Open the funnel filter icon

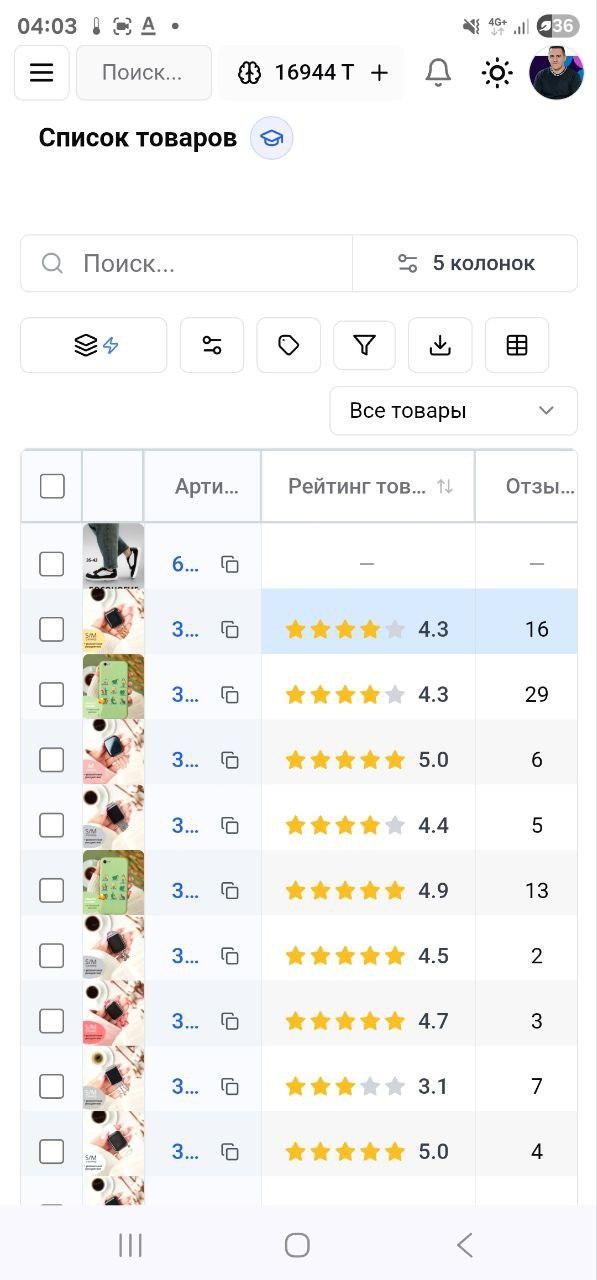pos(364,345)
